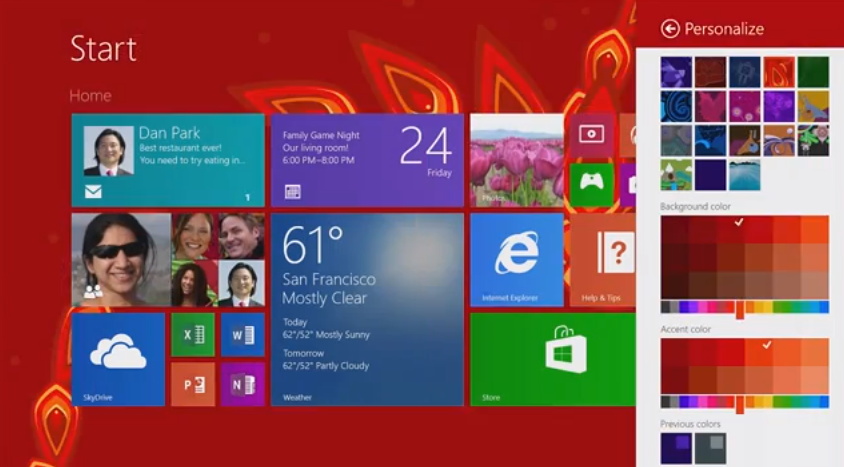Select the orange and purple swirl background
The image size is (844, 467).
click(x=779, y=140)
